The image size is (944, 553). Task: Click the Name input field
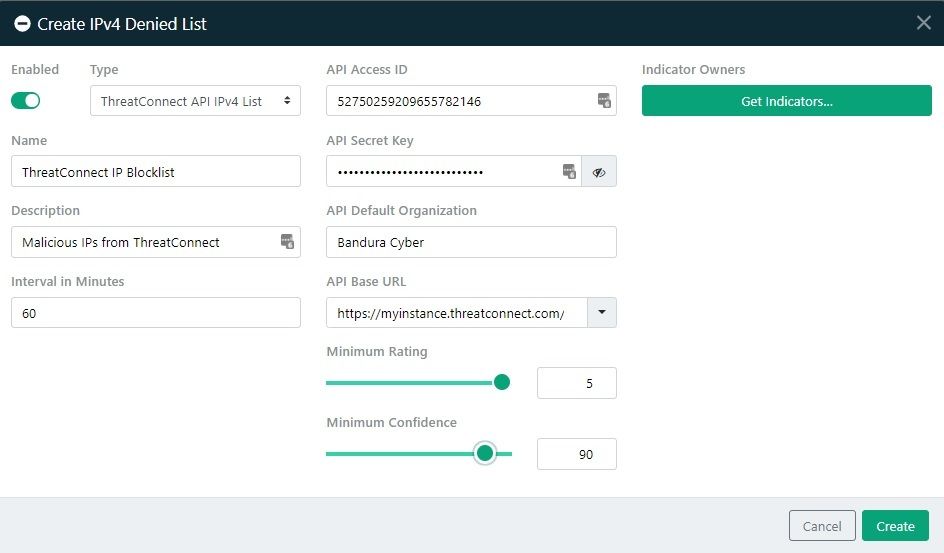coord(155,171)
